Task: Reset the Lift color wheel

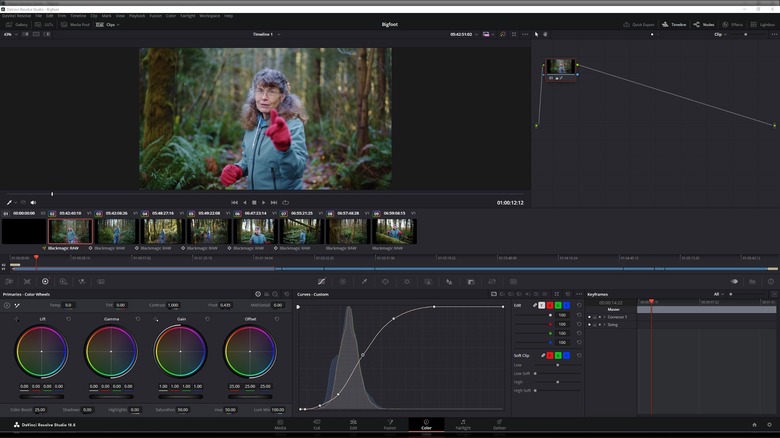Action: tap(68, 319)
